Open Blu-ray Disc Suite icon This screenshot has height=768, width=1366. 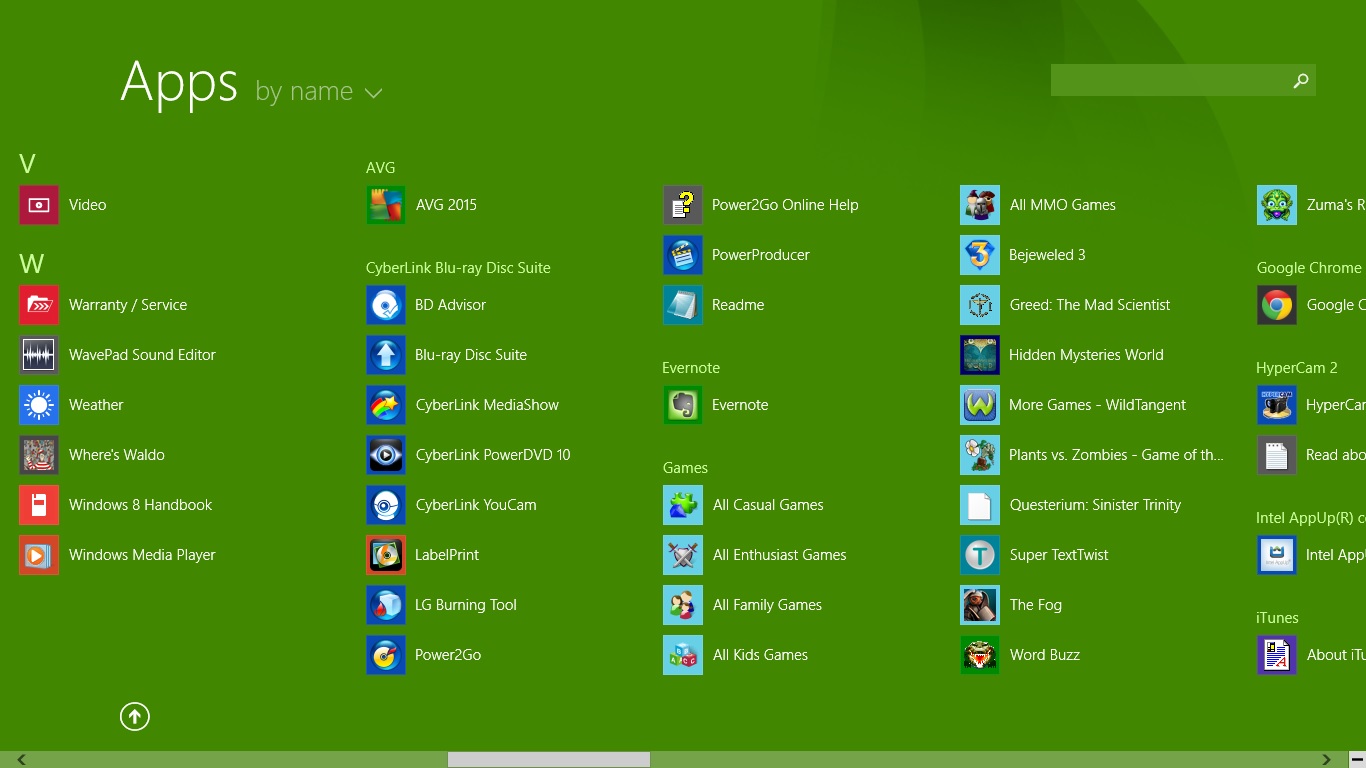386,355
